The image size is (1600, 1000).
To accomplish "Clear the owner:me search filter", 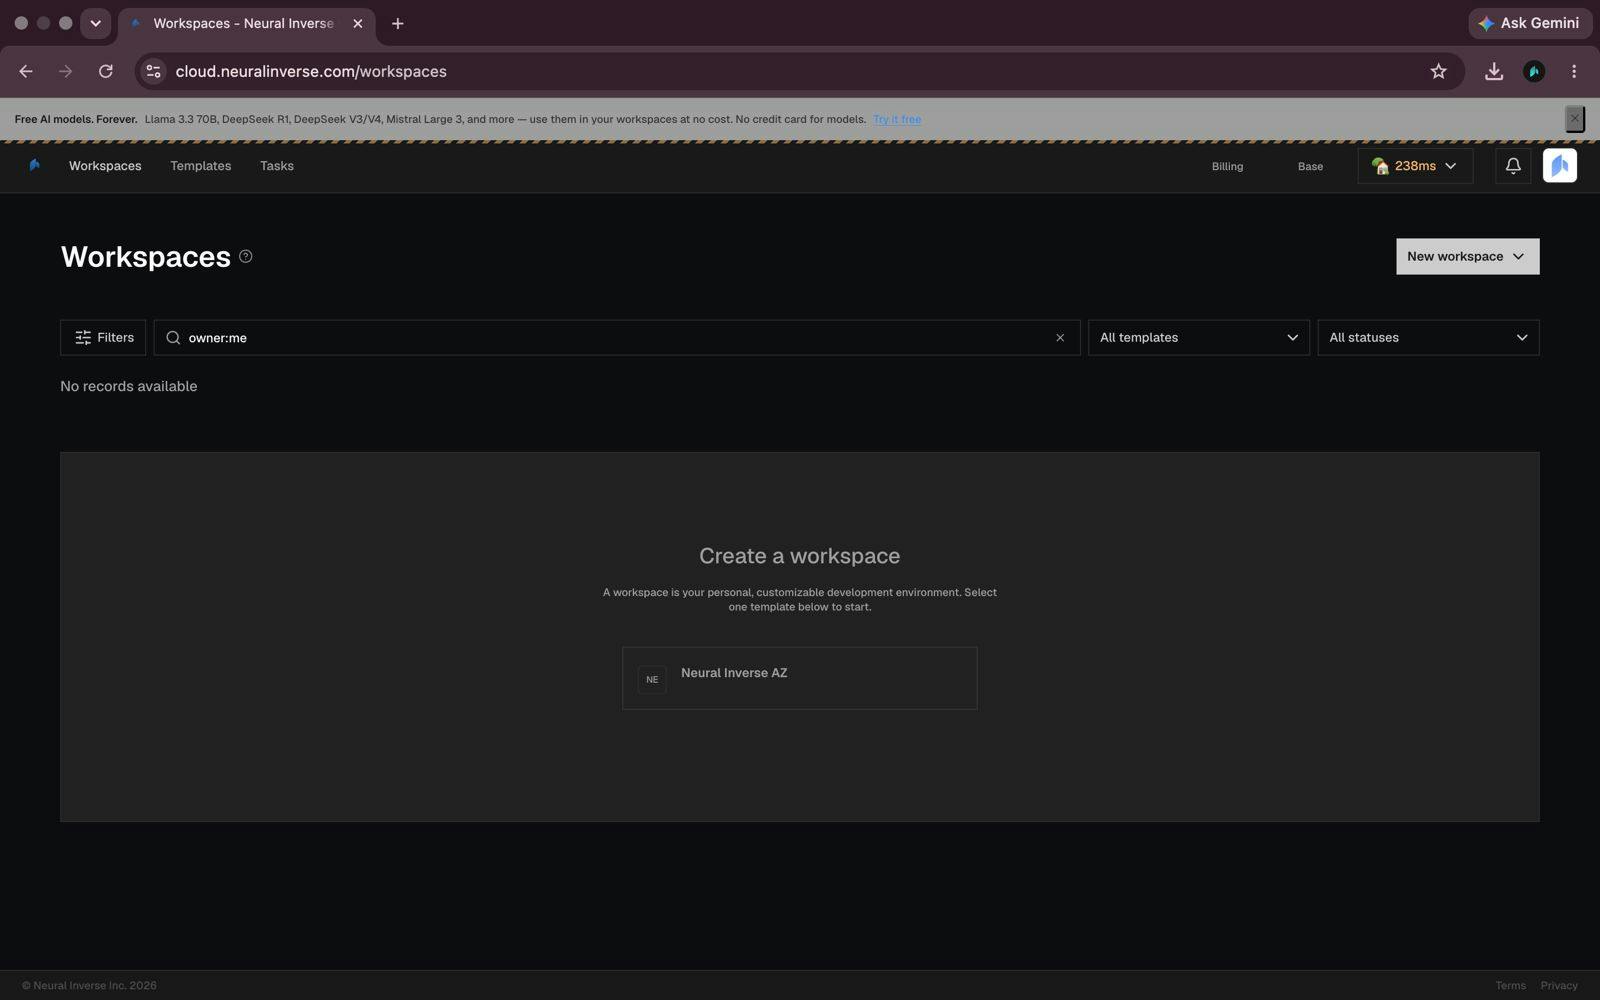I will click(x=1060, y=338).
